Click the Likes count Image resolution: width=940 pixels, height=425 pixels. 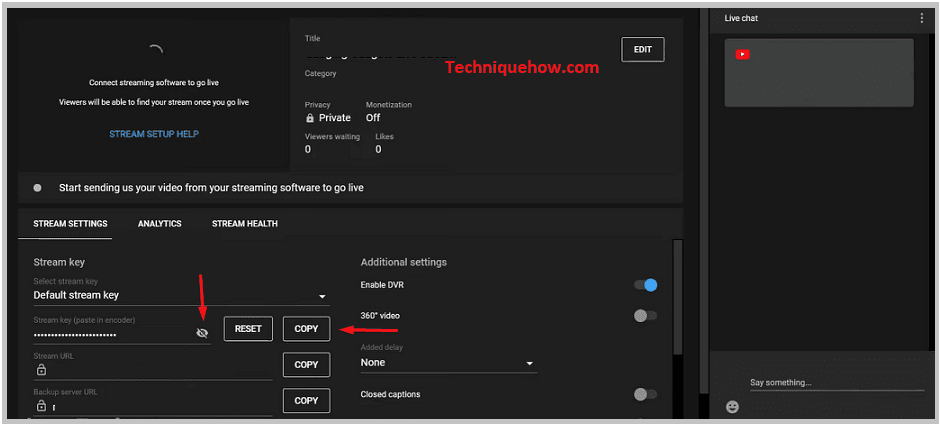coord(378,149)
